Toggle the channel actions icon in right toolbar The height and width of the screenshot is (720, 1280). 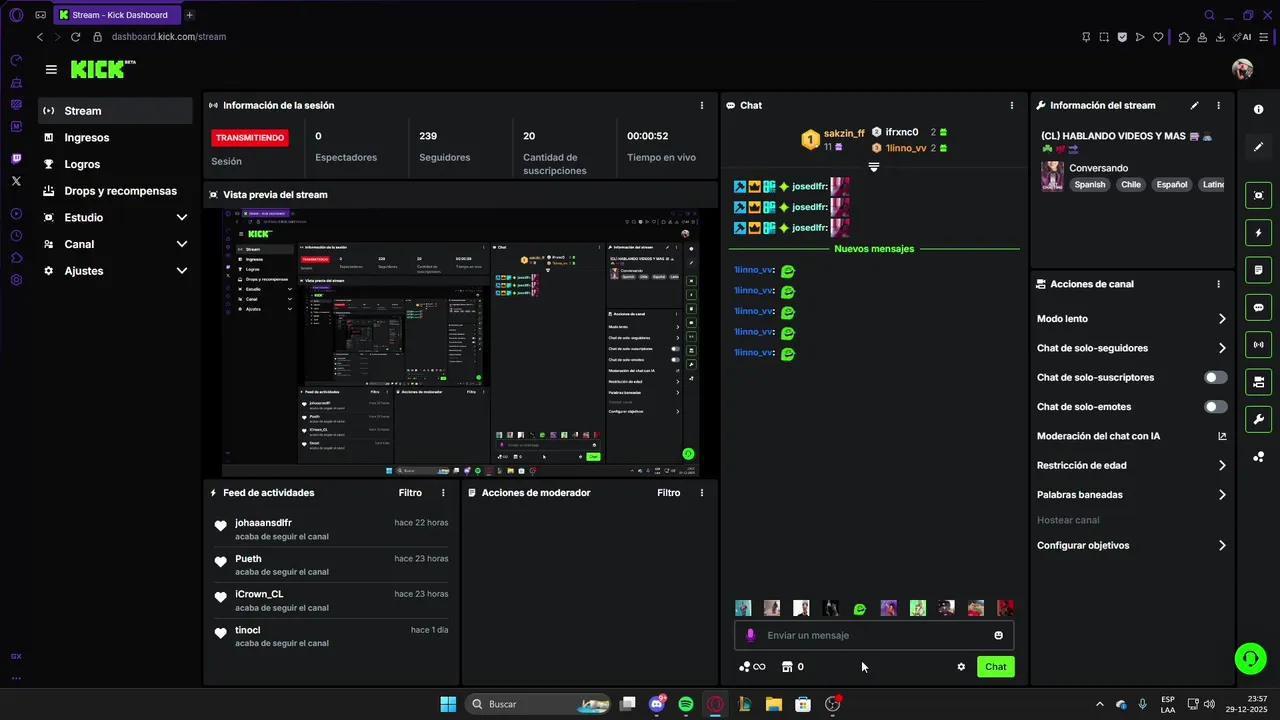coord(1258,382)
